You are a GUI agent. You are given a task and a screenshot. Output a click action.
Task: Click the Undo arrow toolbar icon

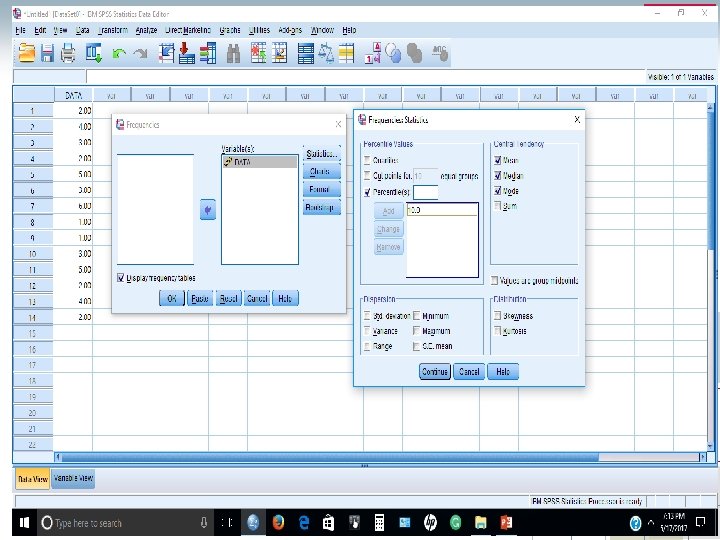coord(119,54)
